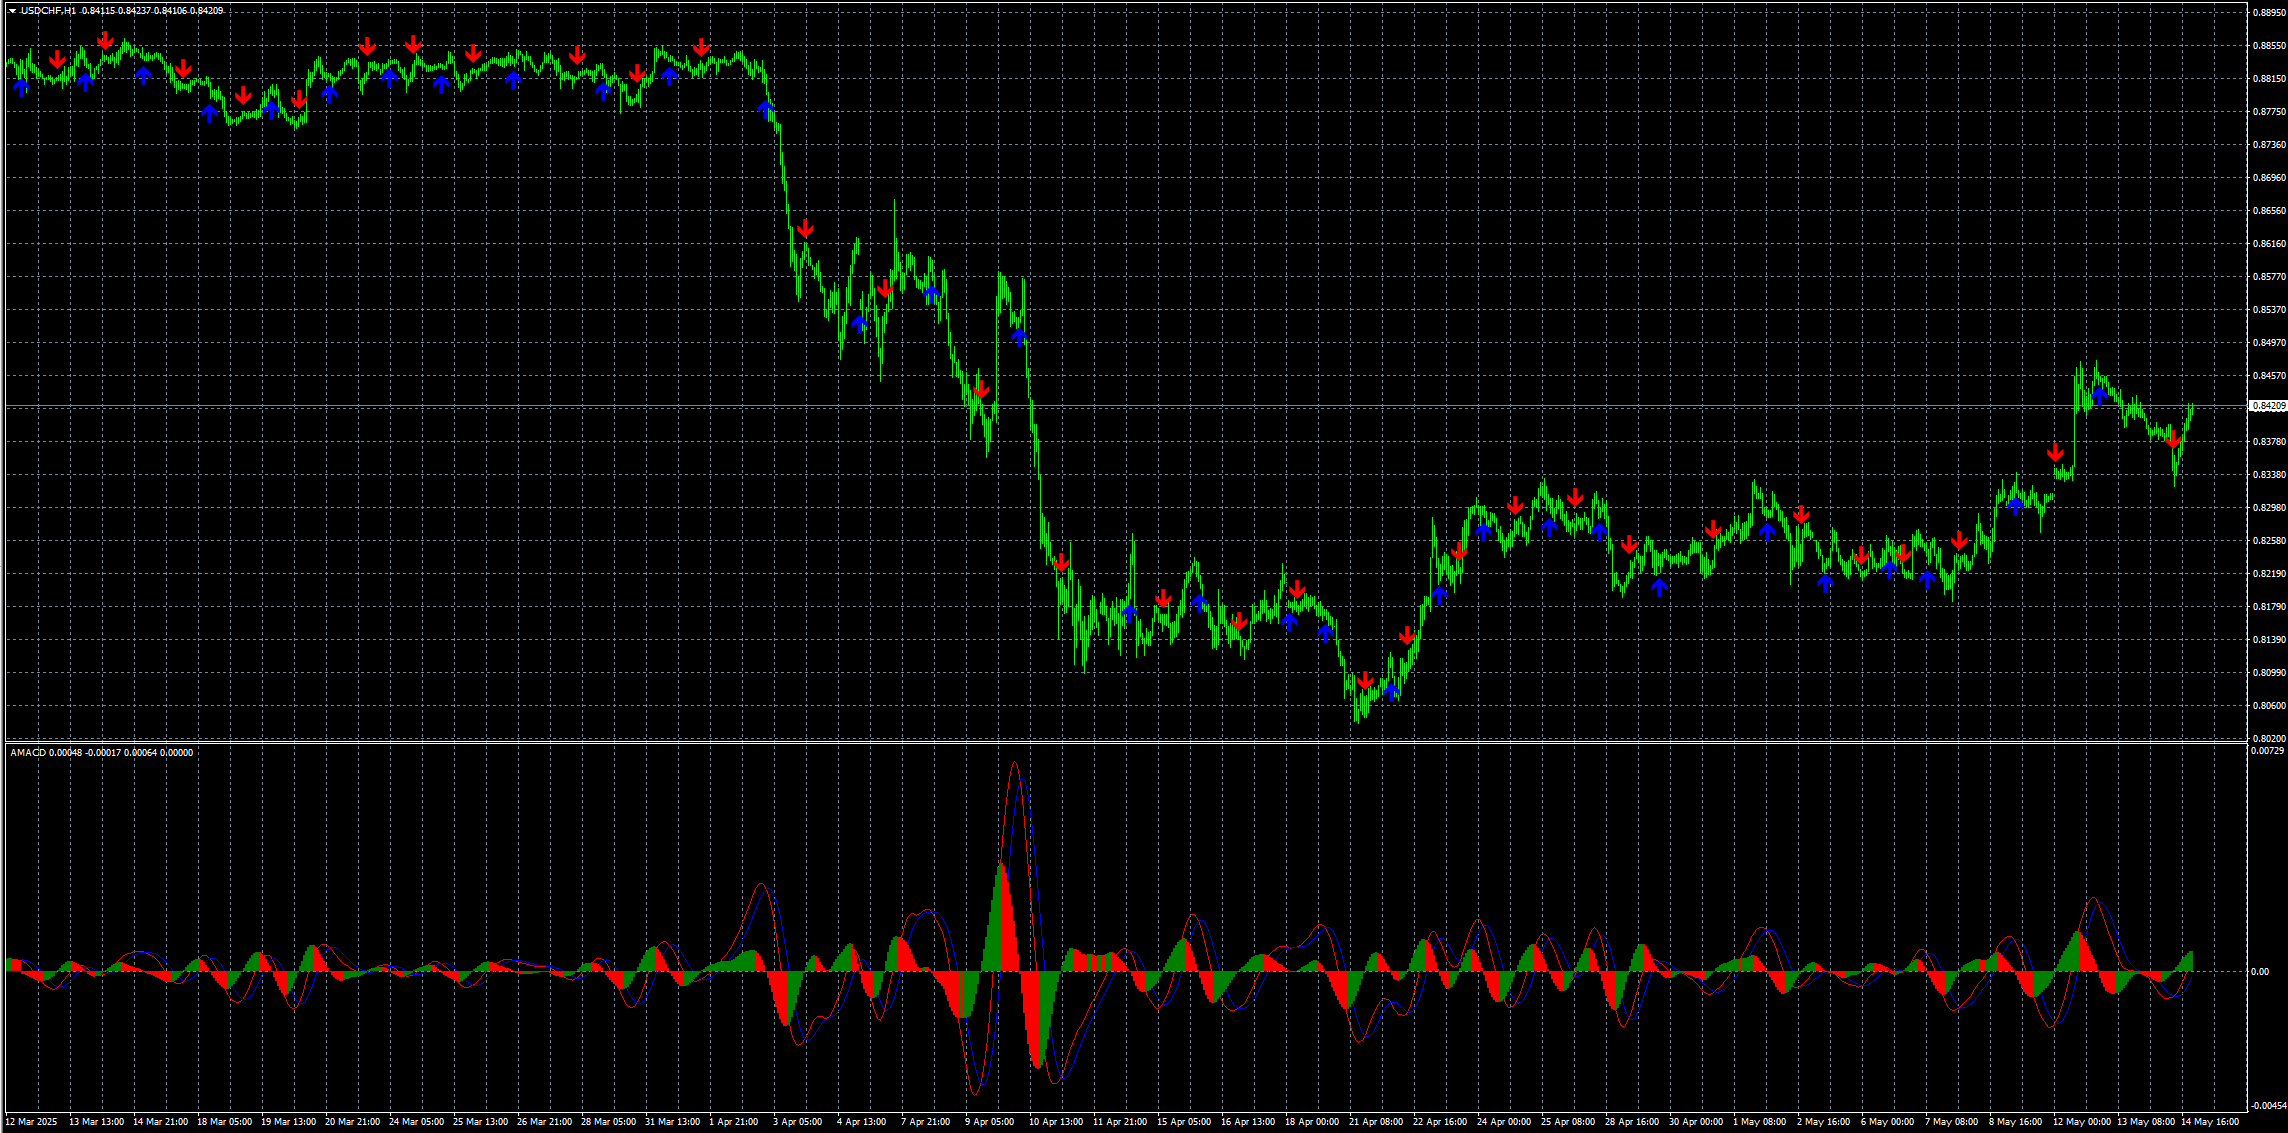Click AMACD zero level label 0.00
This screenshot has height=1133, width=2288.
click(x=2260, y=971)
